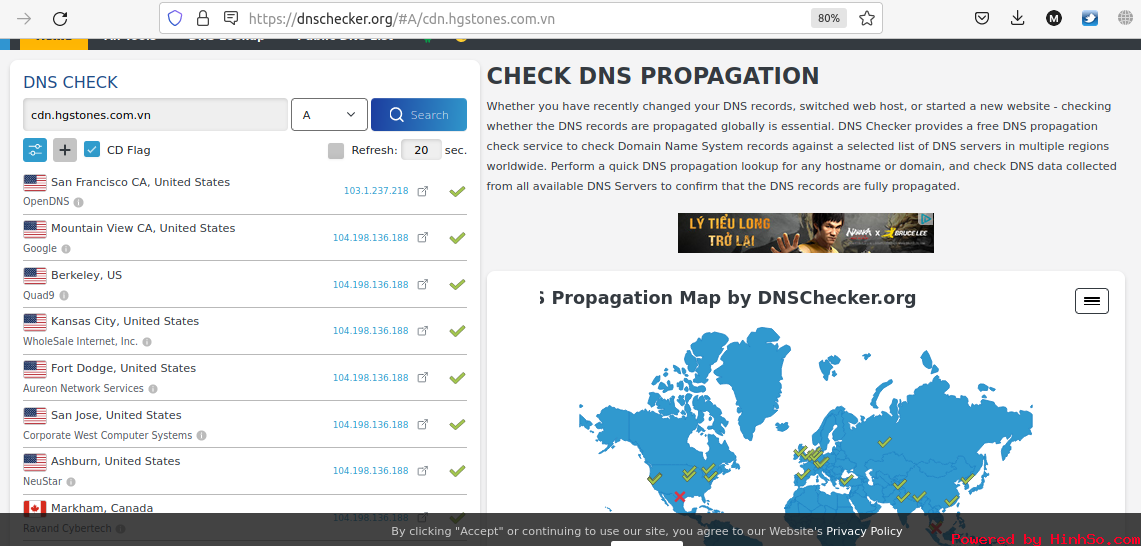Open IP 104.198.136.188 for Kansas City
The height and width of the screenshot is (546, 1141).
370,331
